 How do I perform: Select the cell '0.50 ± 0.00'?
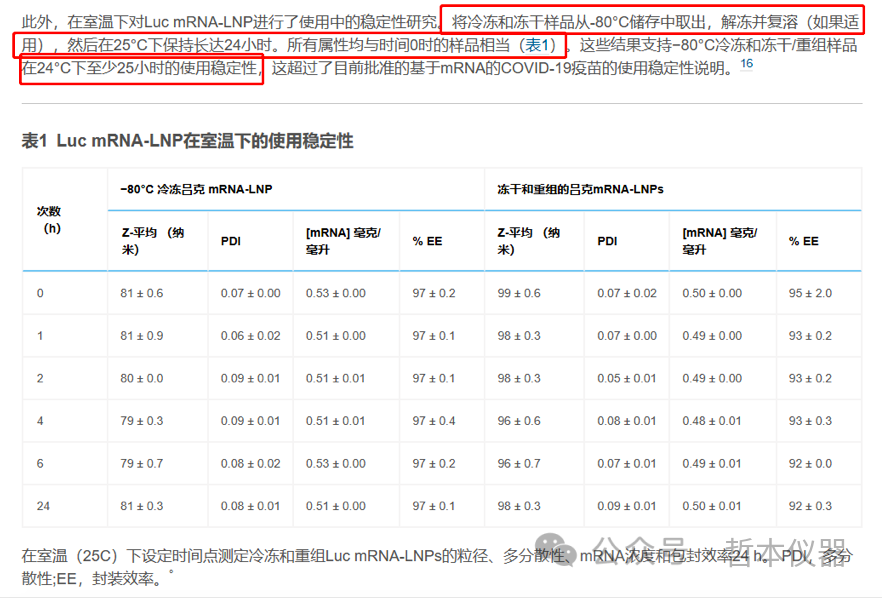[x=712, y=293]
